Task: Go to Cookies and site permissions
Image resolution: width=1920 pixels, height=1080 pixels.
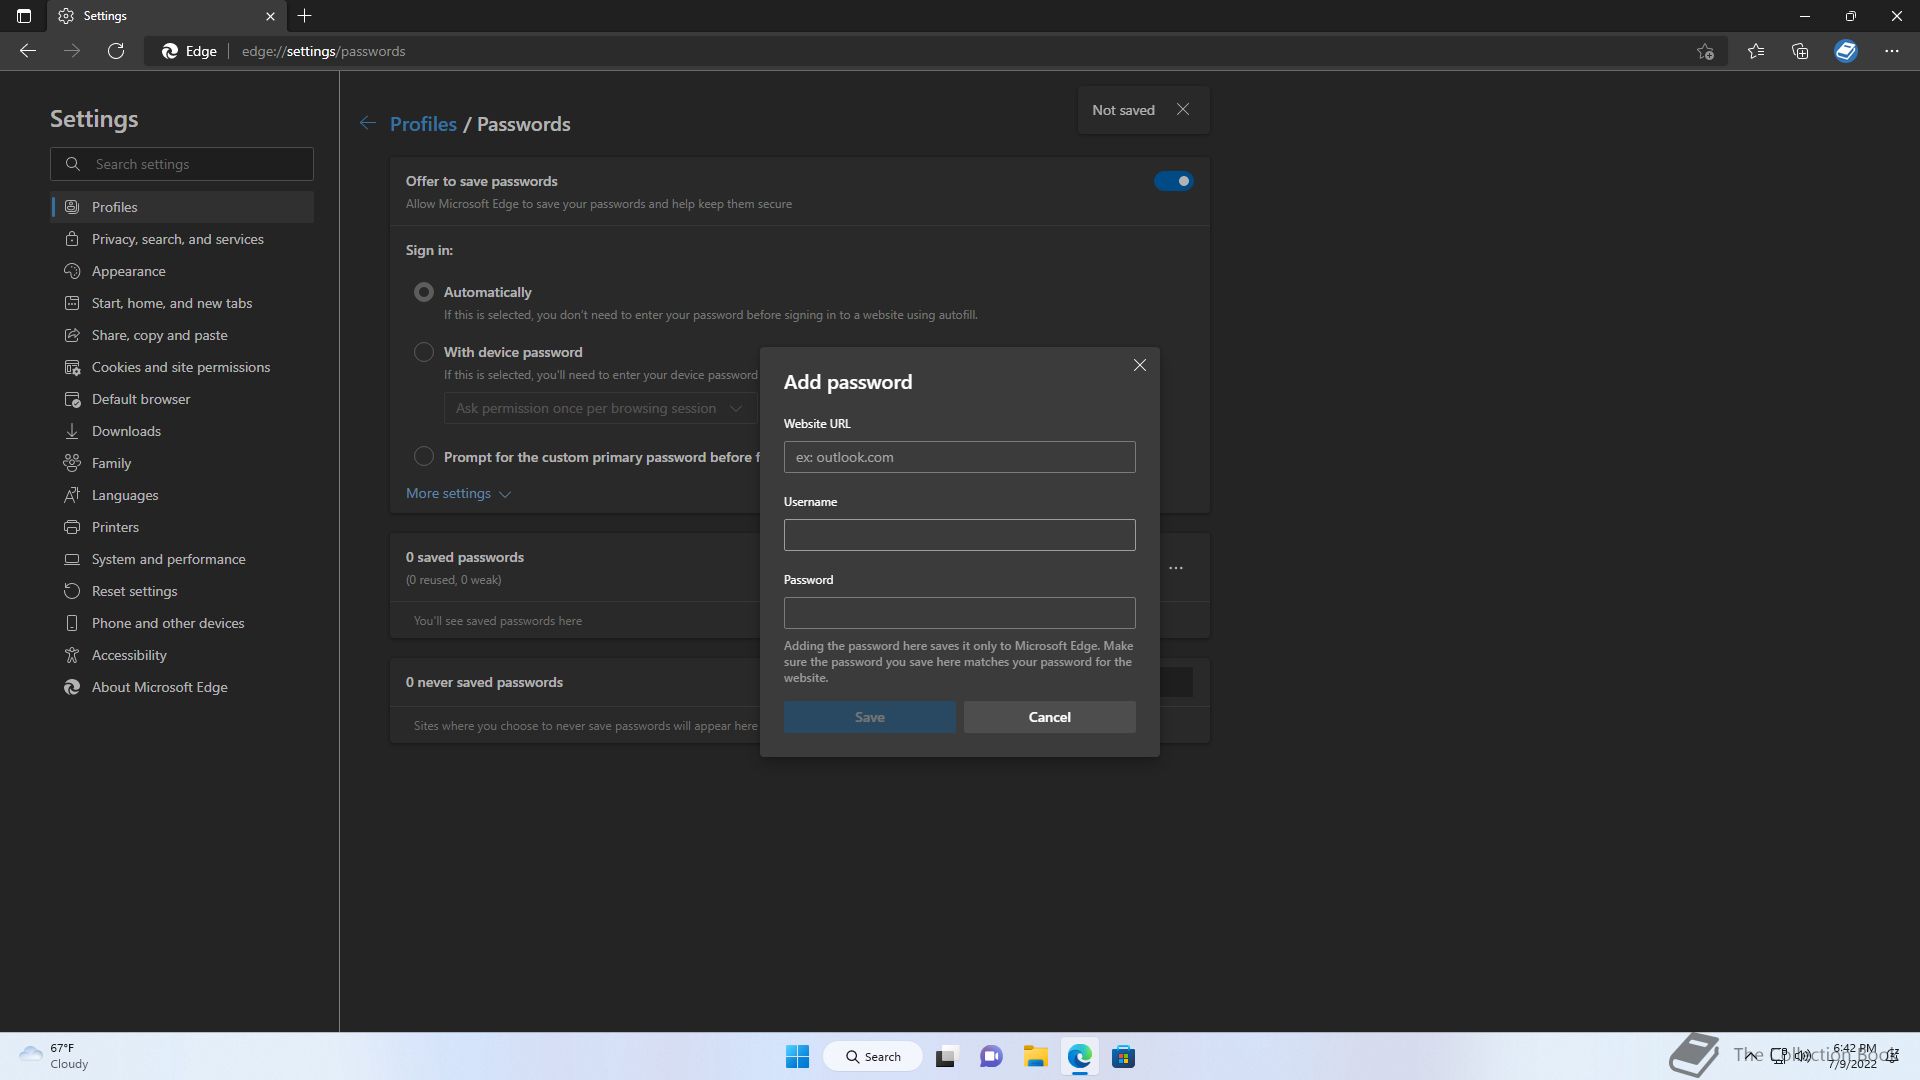Action: [180, 367]
